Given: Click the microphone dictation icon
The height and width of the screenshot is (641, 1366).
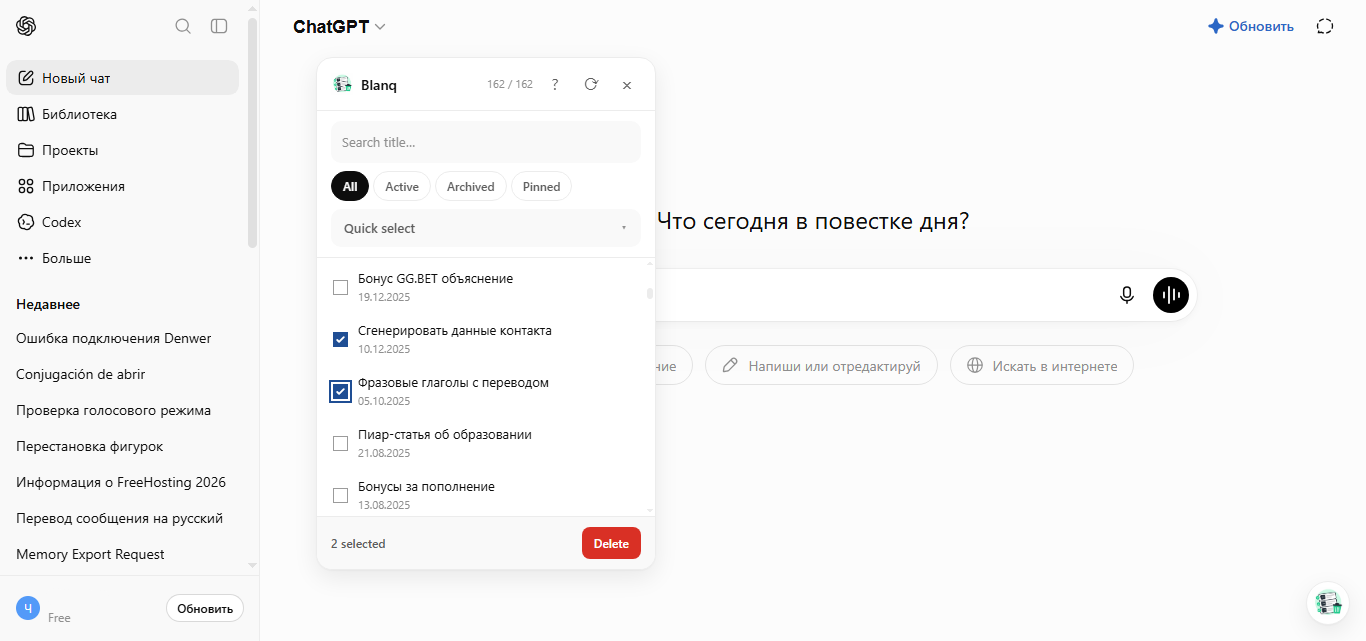Looking at the screenshot, I should pyautogui.click(x=1127, y=295).
